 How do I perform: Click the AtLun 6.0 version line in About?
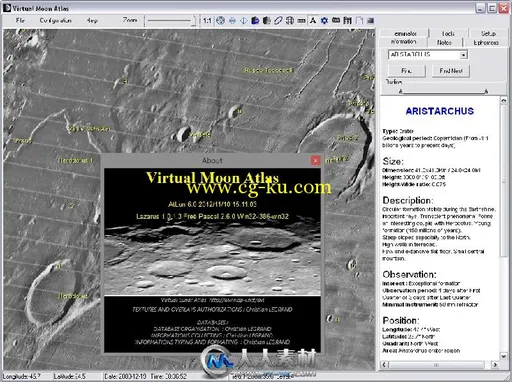click(212, 204)
